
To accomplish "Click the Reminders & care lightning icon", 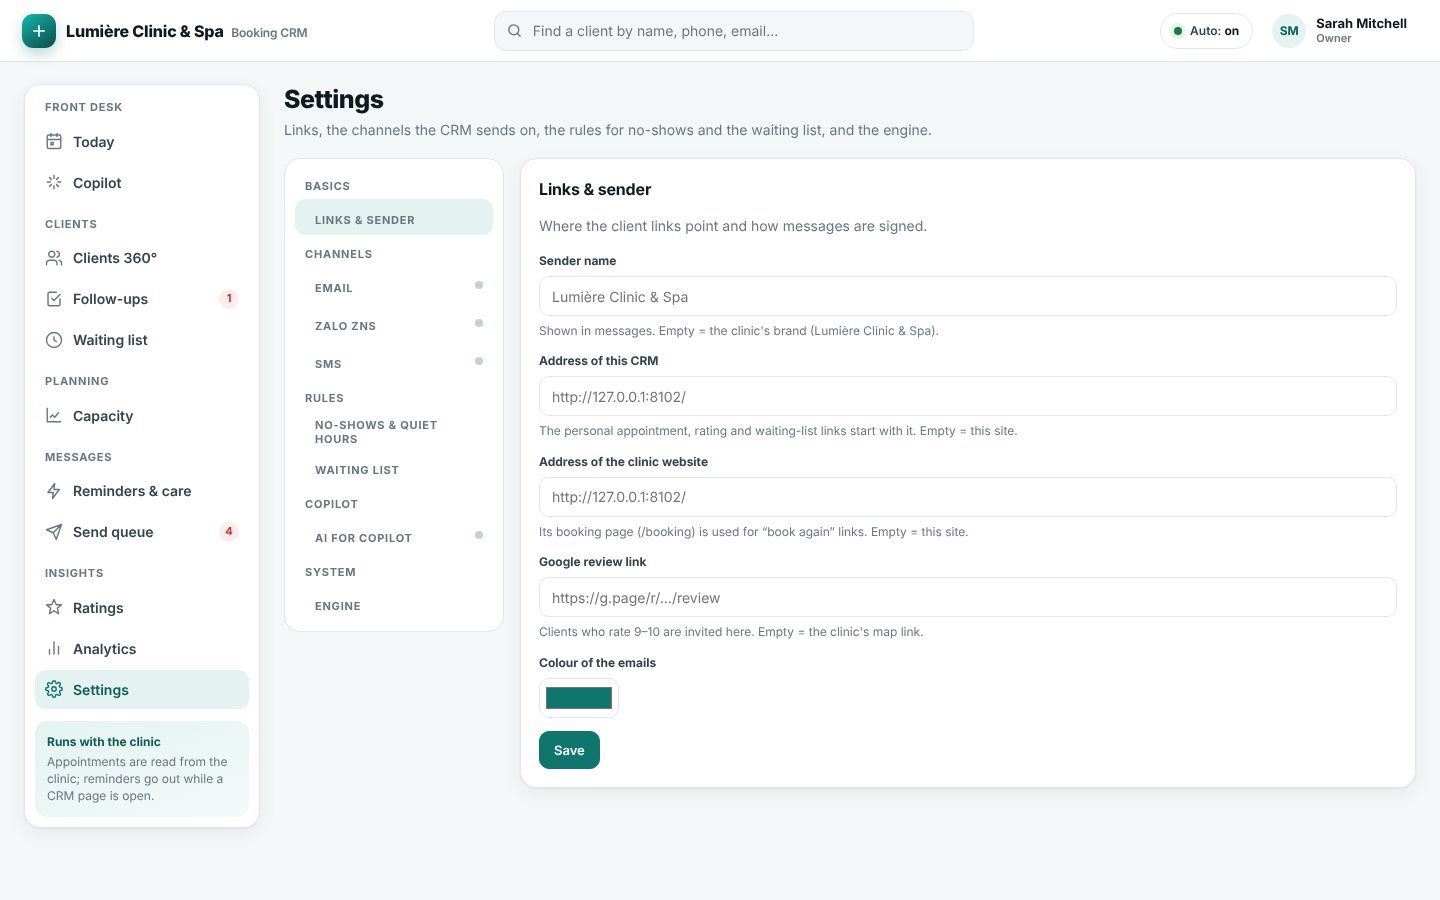I will click(54, 491).
